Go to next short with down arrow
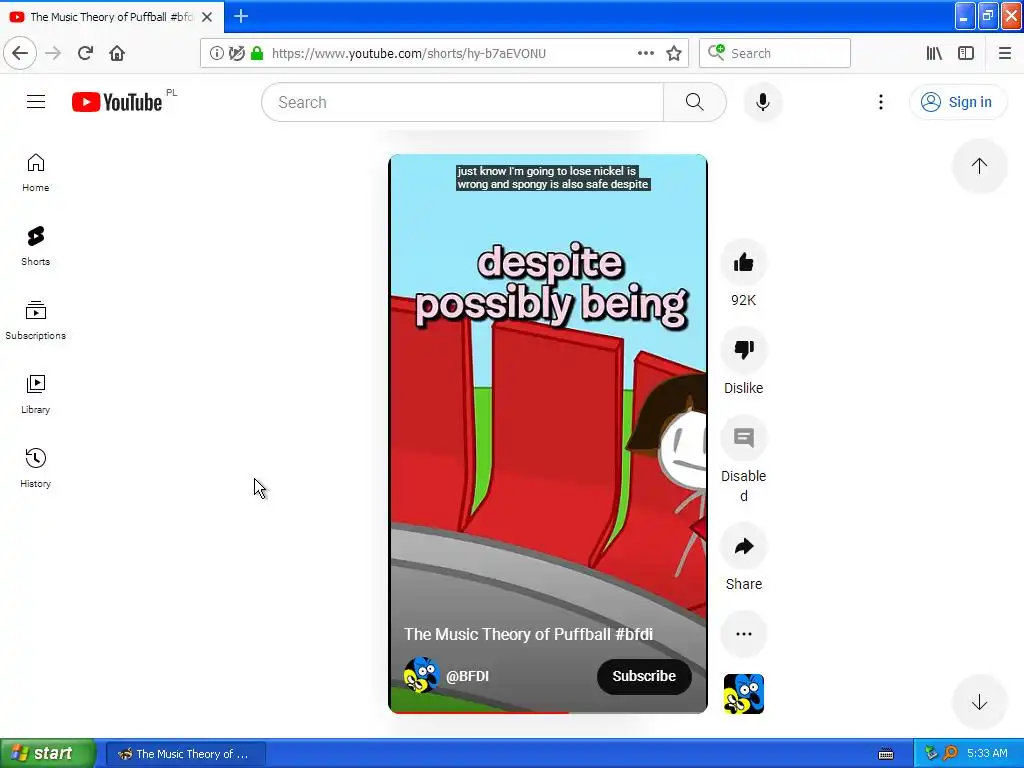The image size is (1024, 768). [x=979, y=703]
